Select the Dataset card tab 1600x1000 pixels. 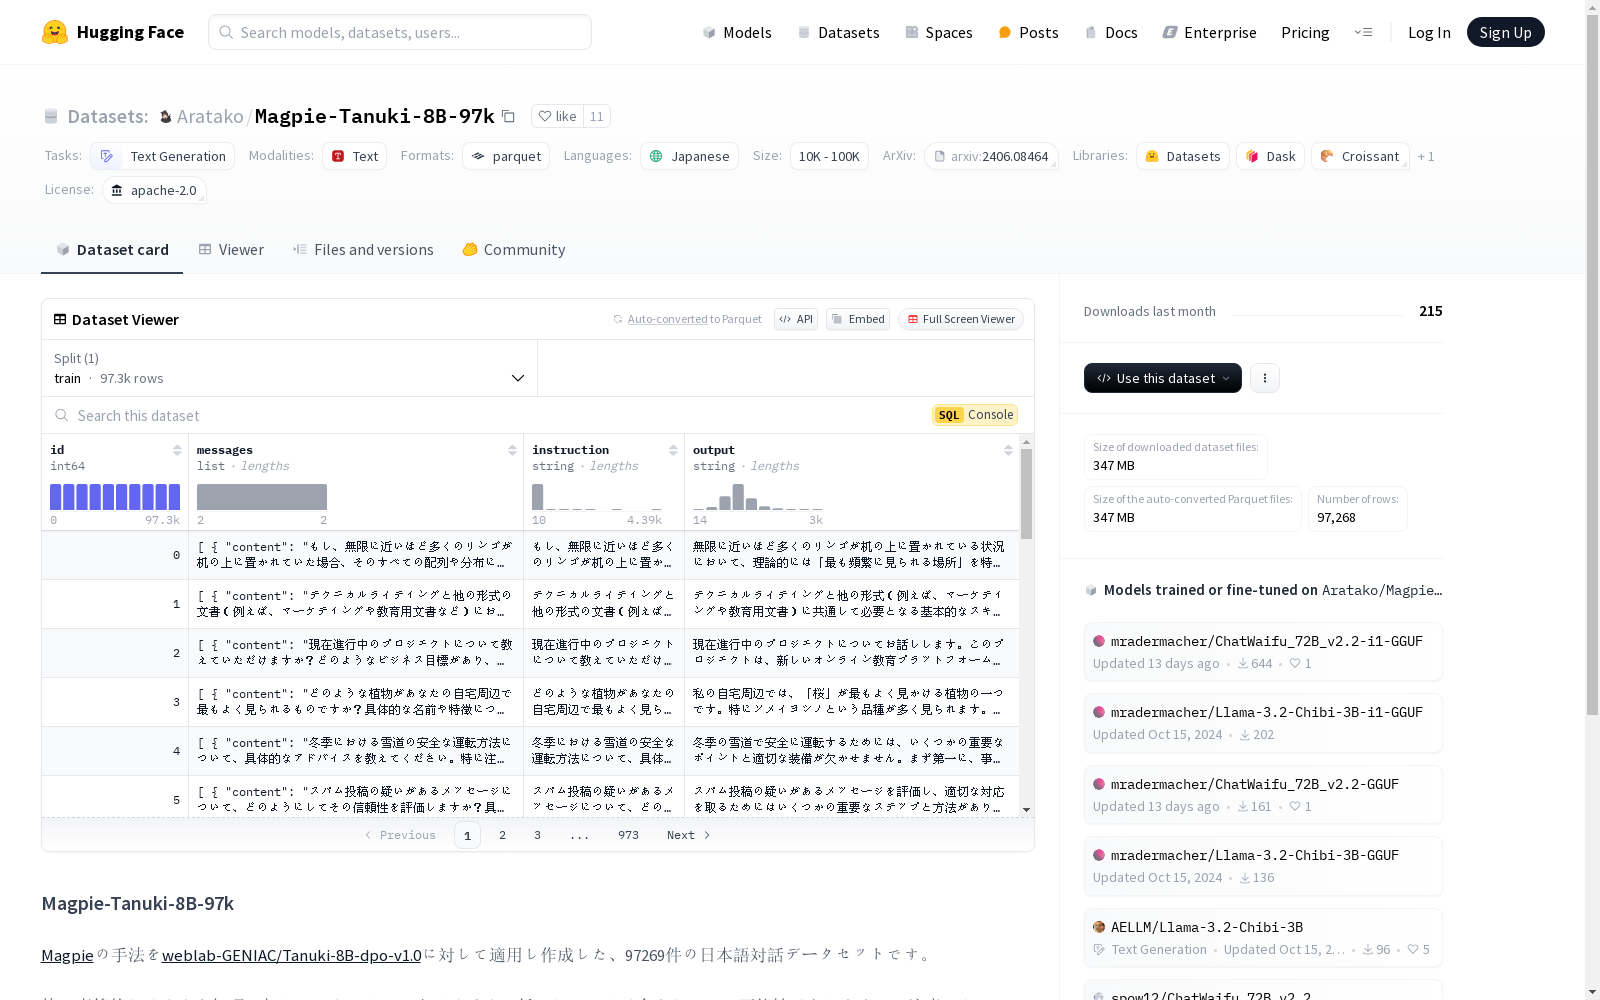[x=112, y=250]
